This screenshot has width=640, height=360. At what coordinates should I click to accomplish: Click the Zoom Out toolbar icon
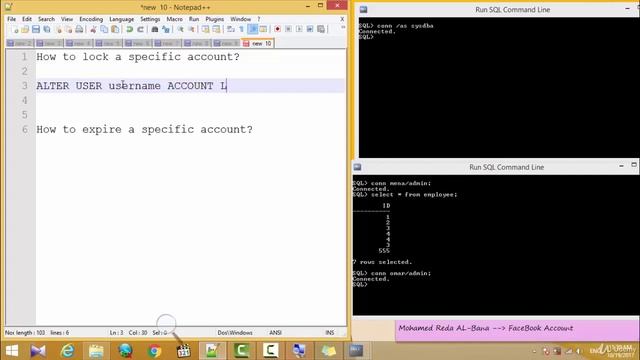pyautogui.click(x=191, y=29)
